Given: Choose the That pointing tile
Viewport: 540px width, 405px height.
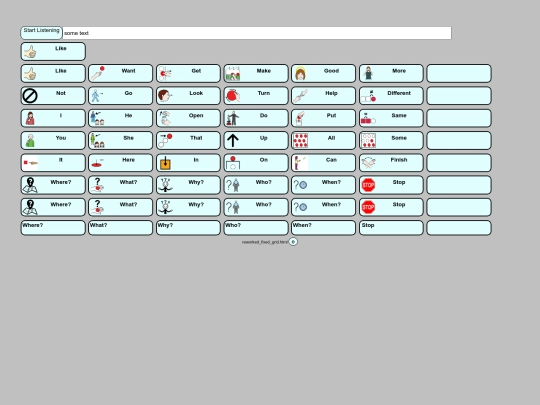Looking at the screenshot, I should tap(188, 141).
